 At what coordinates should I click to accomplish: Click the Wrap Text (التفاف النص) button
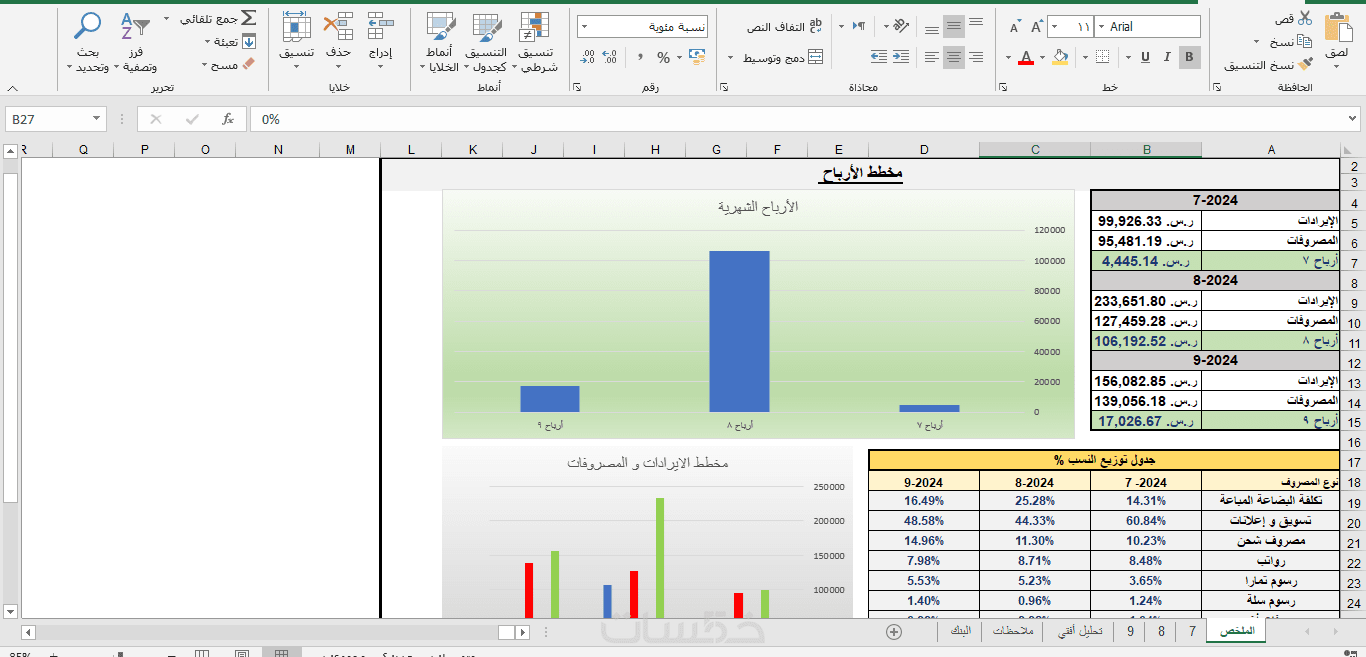point(785,27)
